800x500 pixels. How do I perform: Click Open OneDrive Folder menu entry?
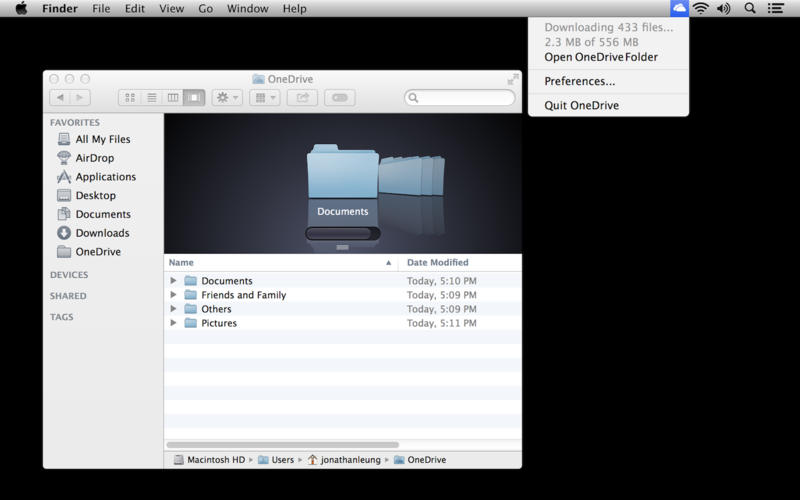coord(601,57)
